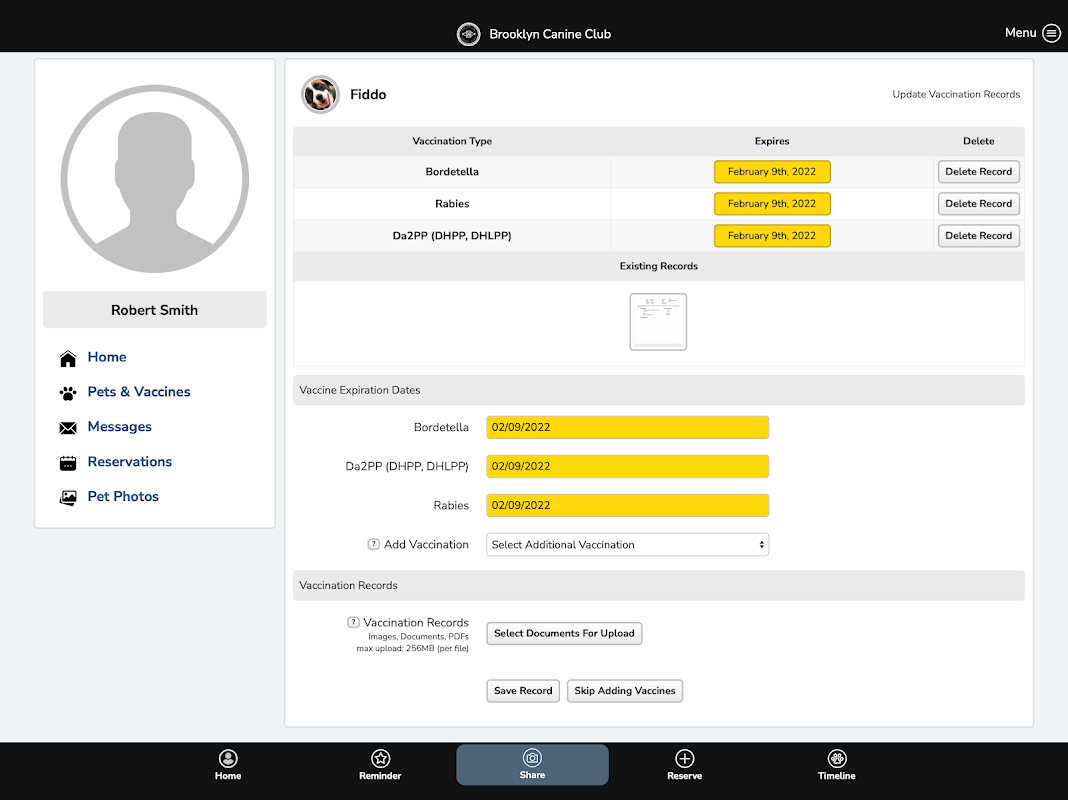Delete the Da2PP vaccination record
The image size is (1068, 800).
[979, 236]
